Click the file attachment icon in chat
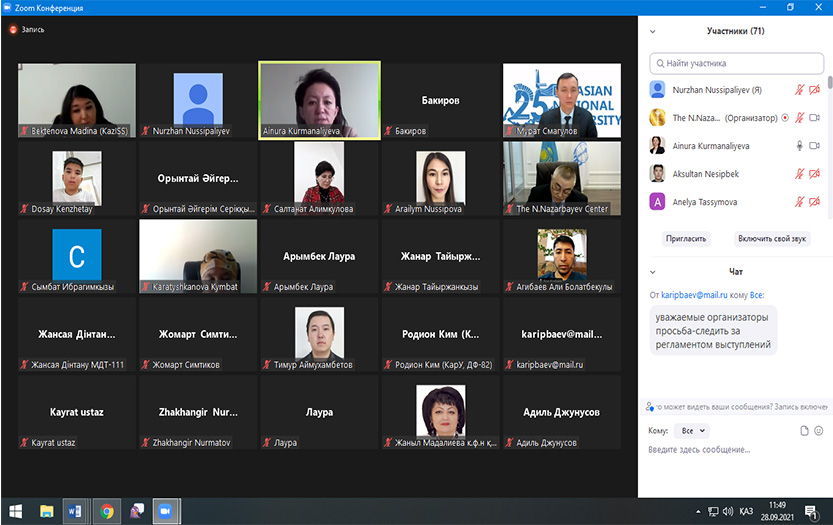This screenshot has height=525, width=833. pyautogui.click(x=804, y=430)
